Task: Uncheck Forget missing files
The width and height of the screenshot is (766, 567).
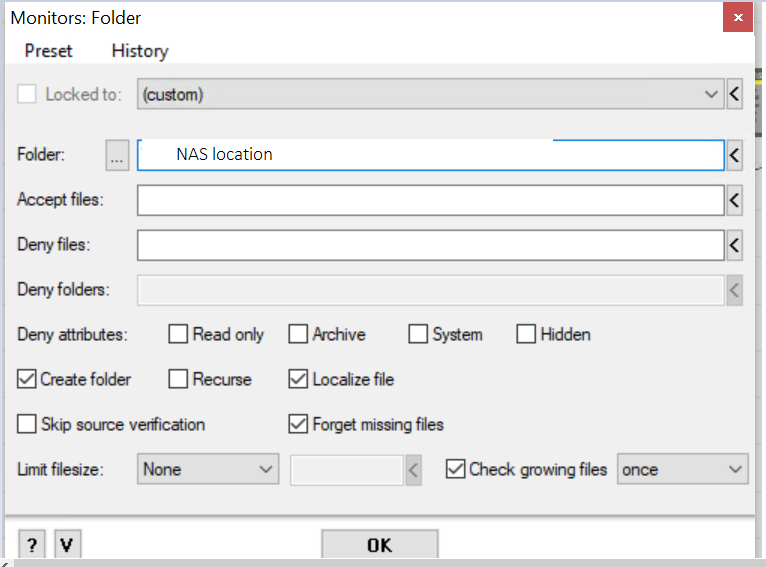Action: point(298,424)
